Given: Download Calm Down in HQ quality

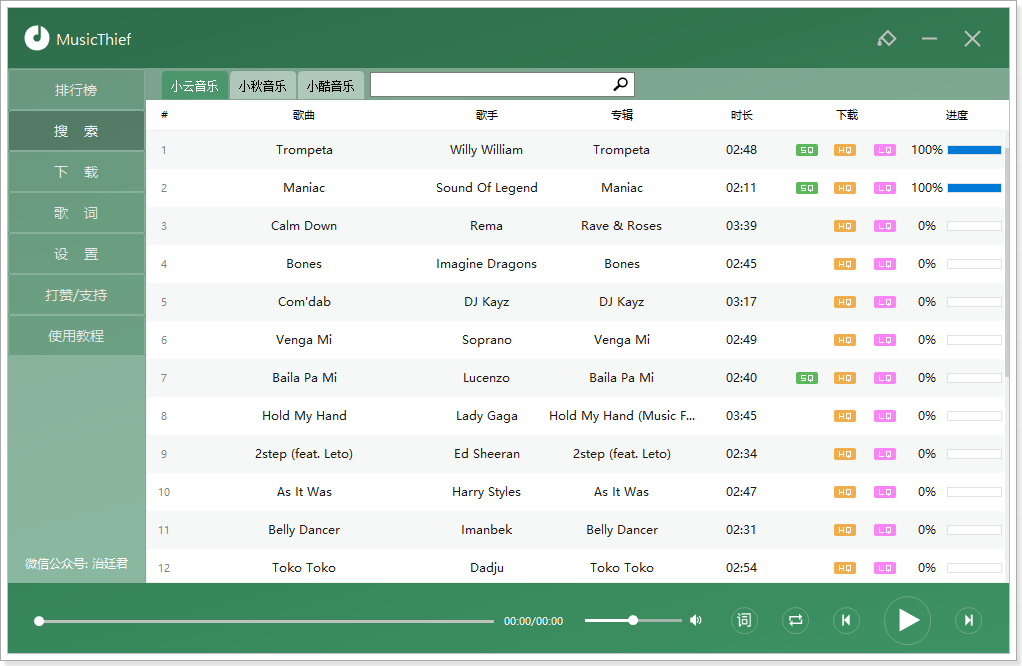Looking at the screenshot, I should (x=845, y=226).
